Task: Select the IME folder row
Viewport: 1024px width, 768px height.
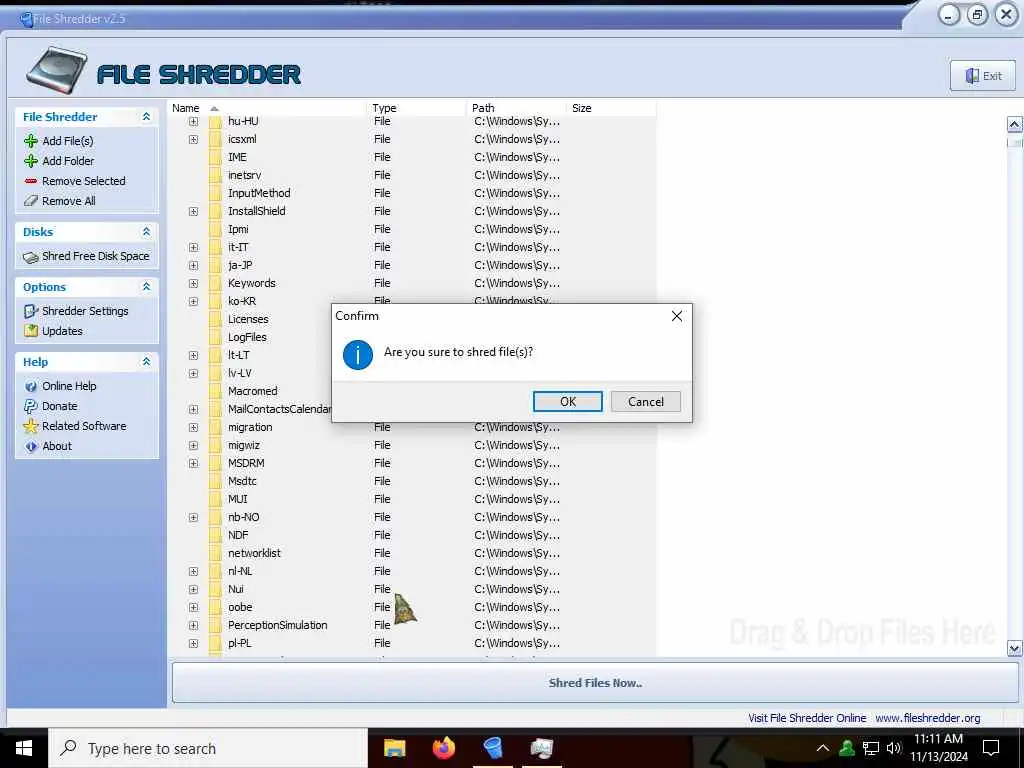Action: click(x=412, y=157)
